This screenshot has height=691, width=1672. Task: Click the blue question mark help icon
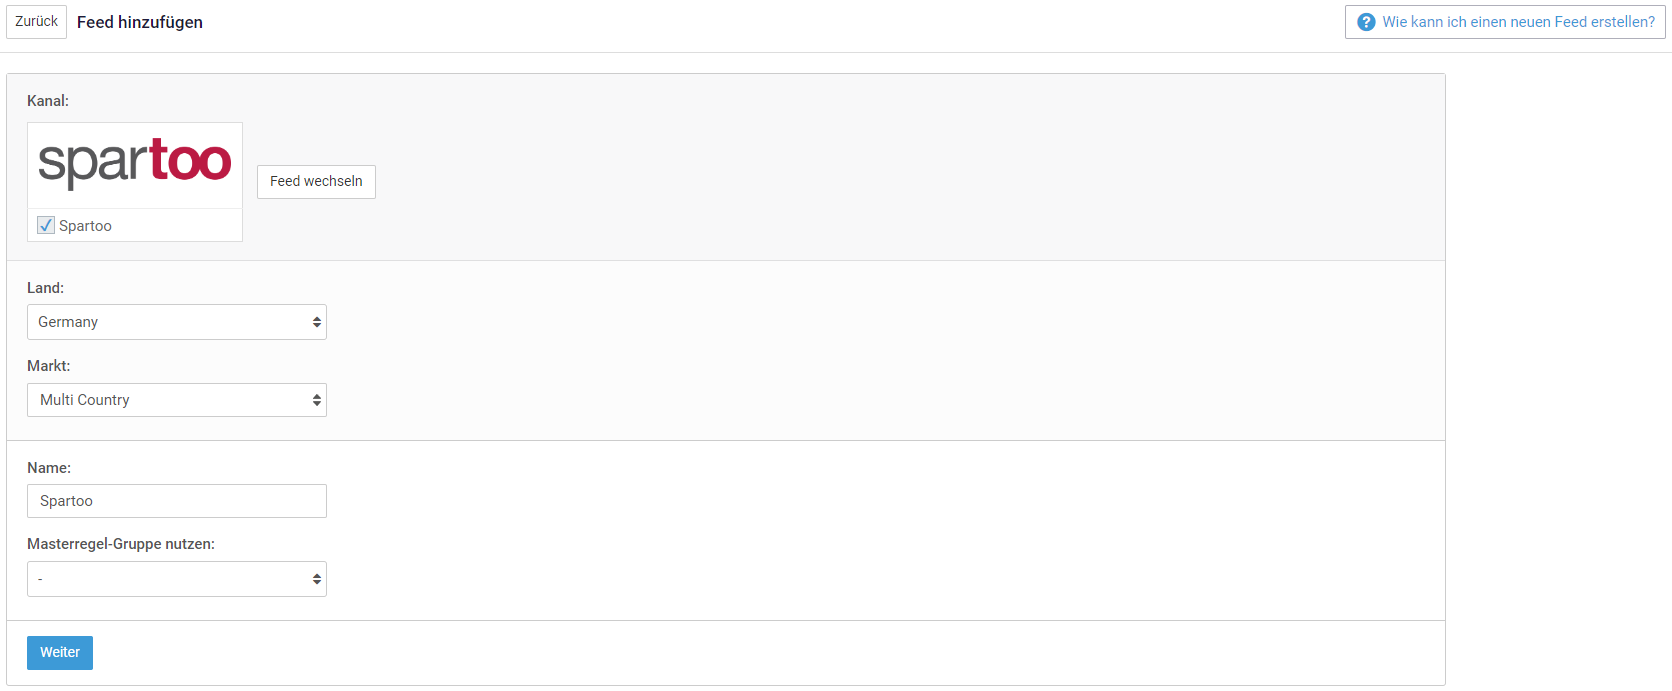(x=1366, y=22)
